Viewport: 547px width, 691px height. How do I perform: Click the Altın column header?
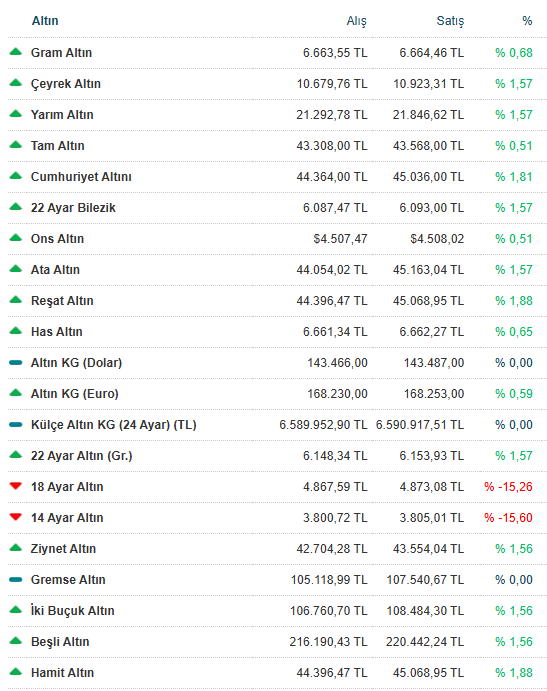(45, 21)
